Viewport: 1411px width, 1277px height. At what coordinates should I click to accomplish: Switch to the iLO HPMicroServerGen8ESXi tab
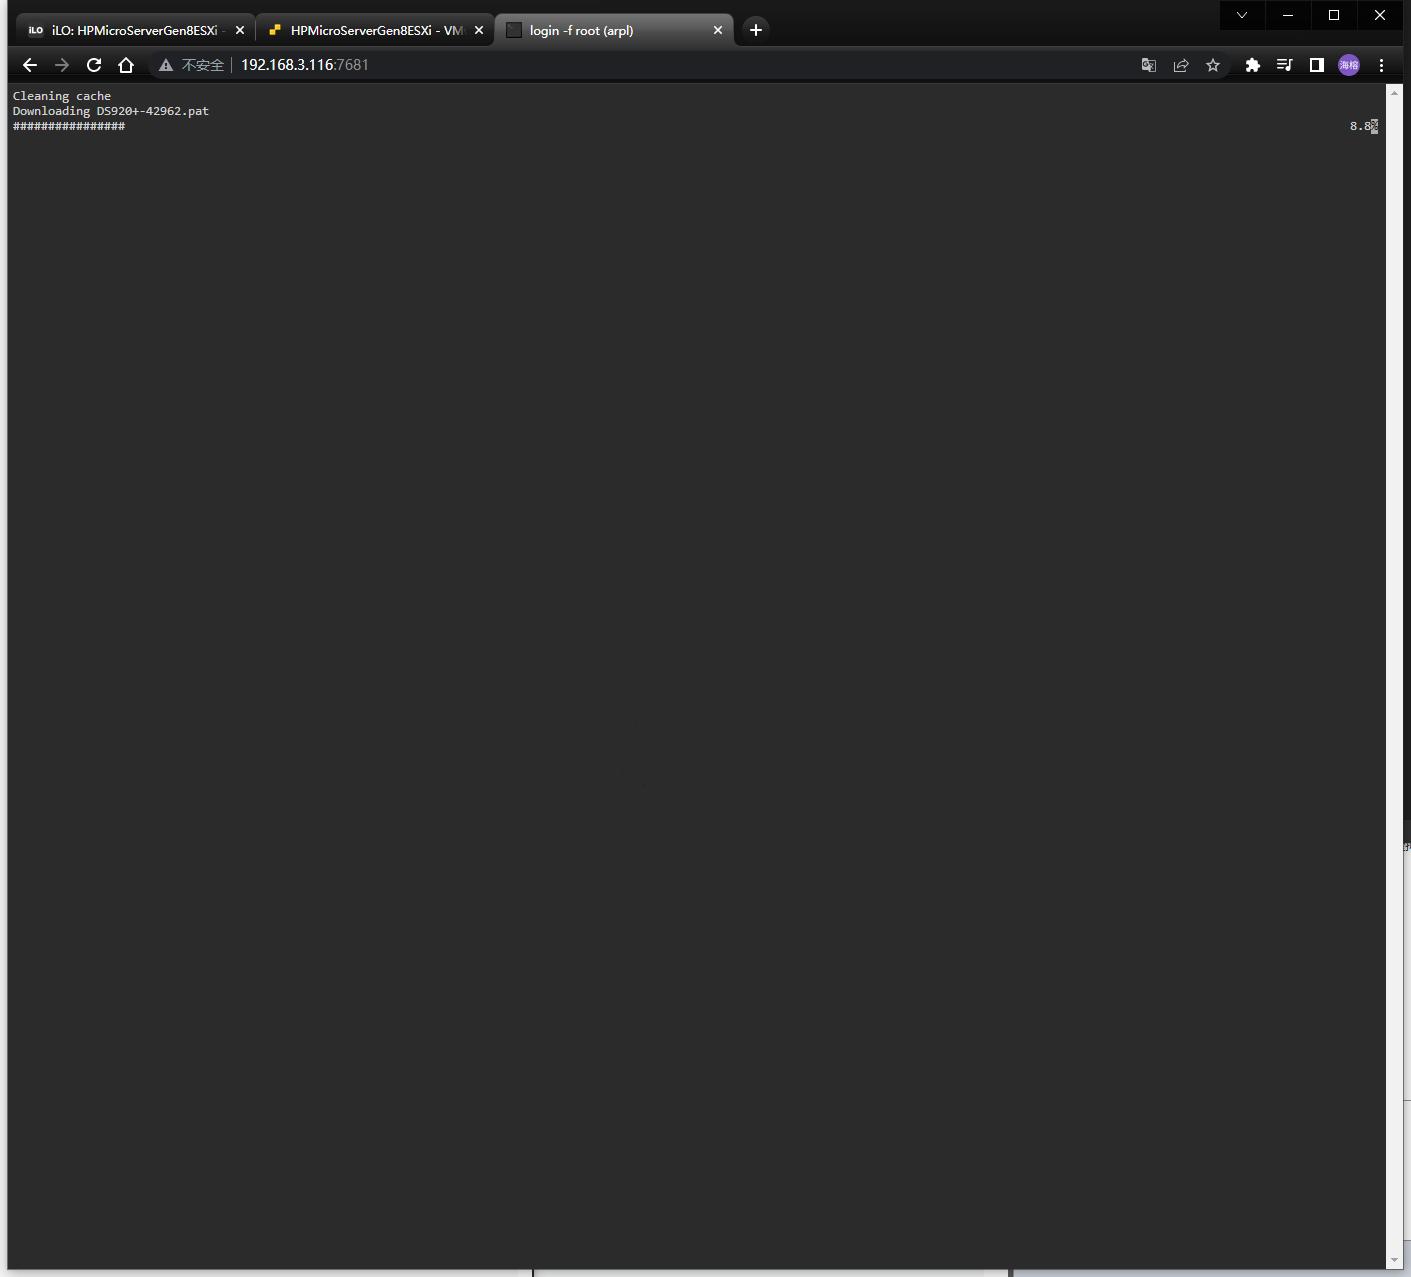[x=134, y=30]
